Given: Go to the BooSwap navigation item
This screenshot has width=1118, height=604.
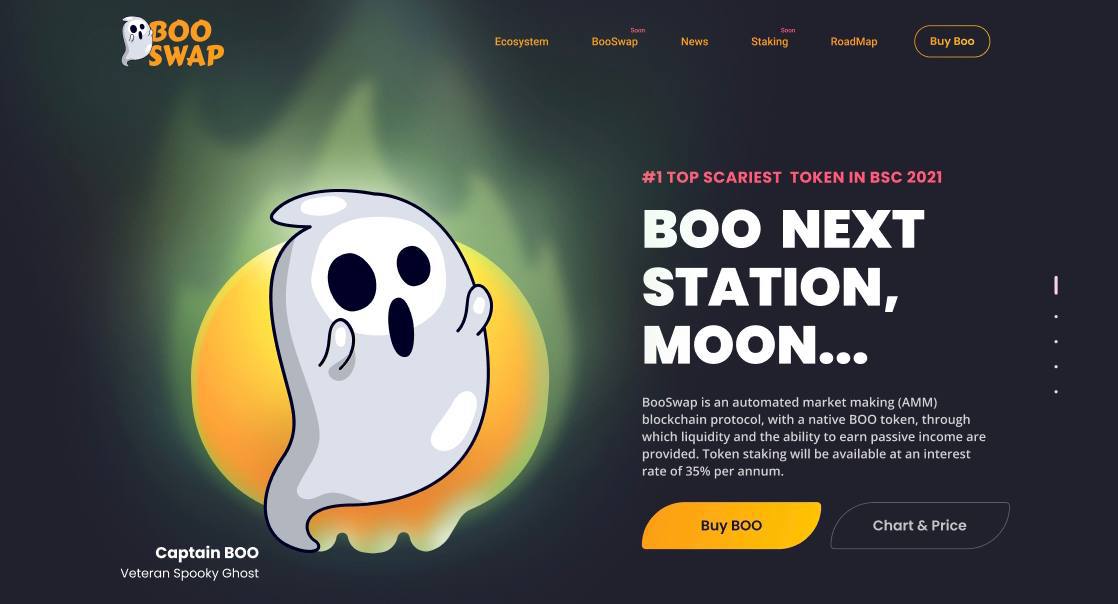Looking at the screenshot, I should pos(615,41).
